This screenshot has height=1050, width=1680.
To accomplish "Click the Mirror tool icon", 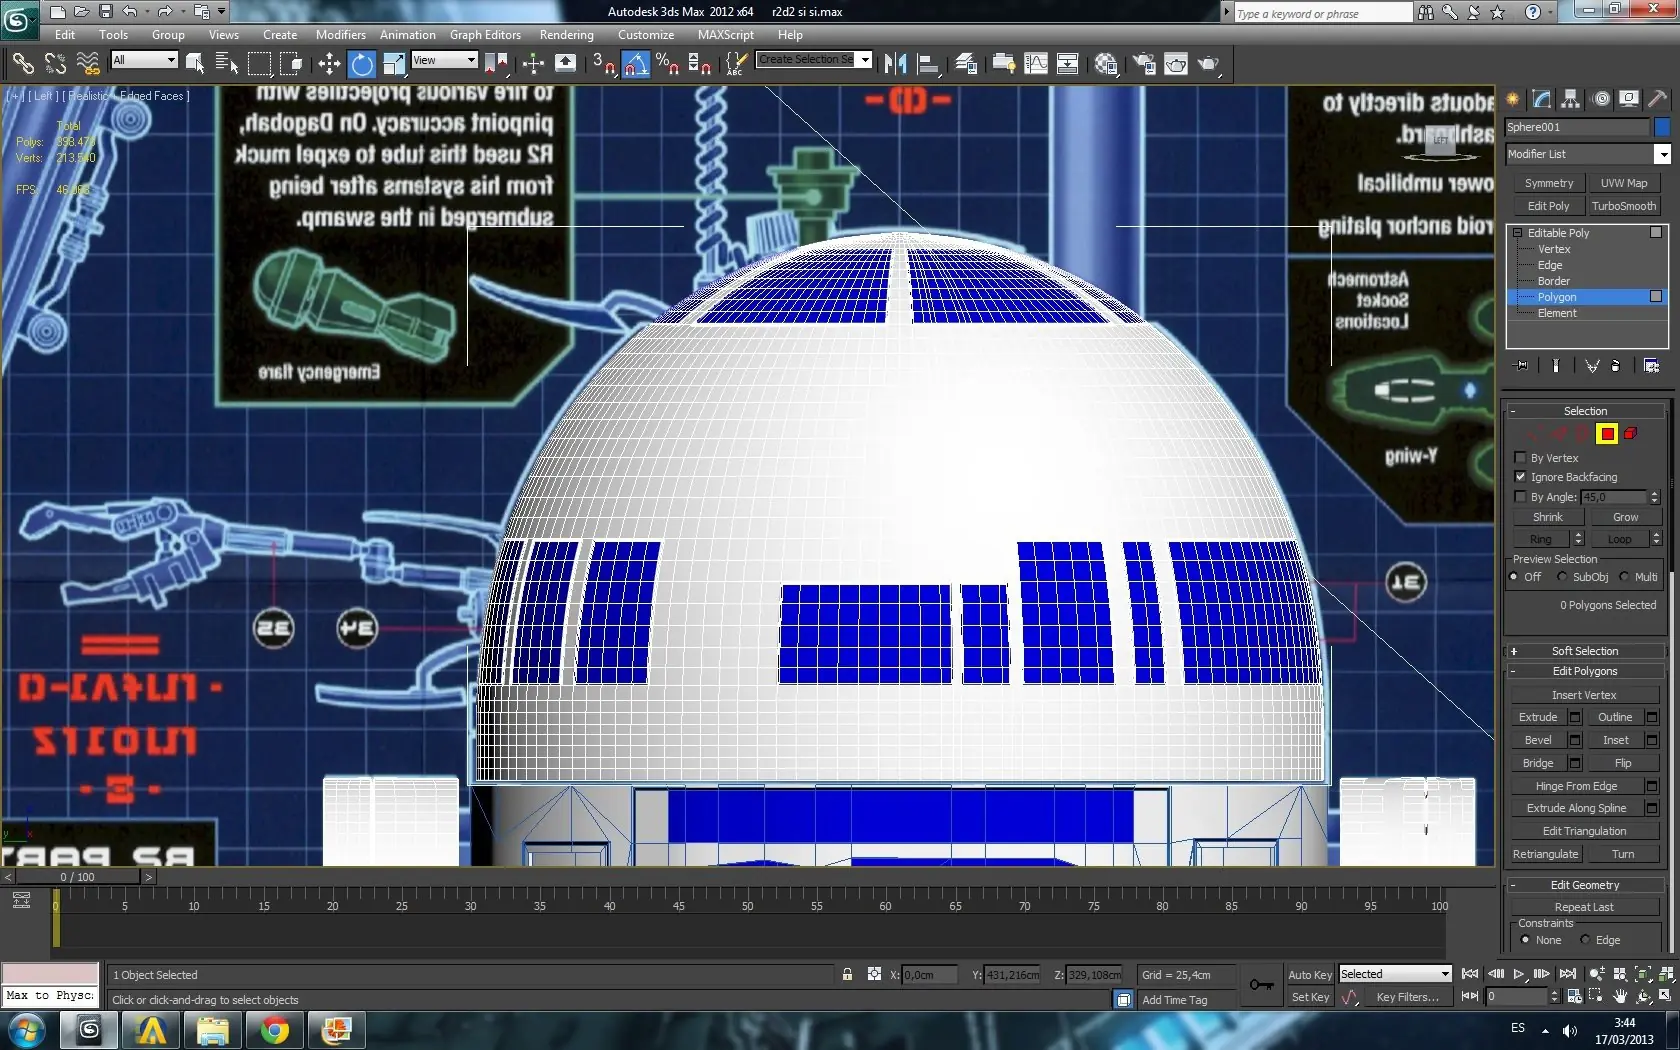I will click(x=895, y=64).
